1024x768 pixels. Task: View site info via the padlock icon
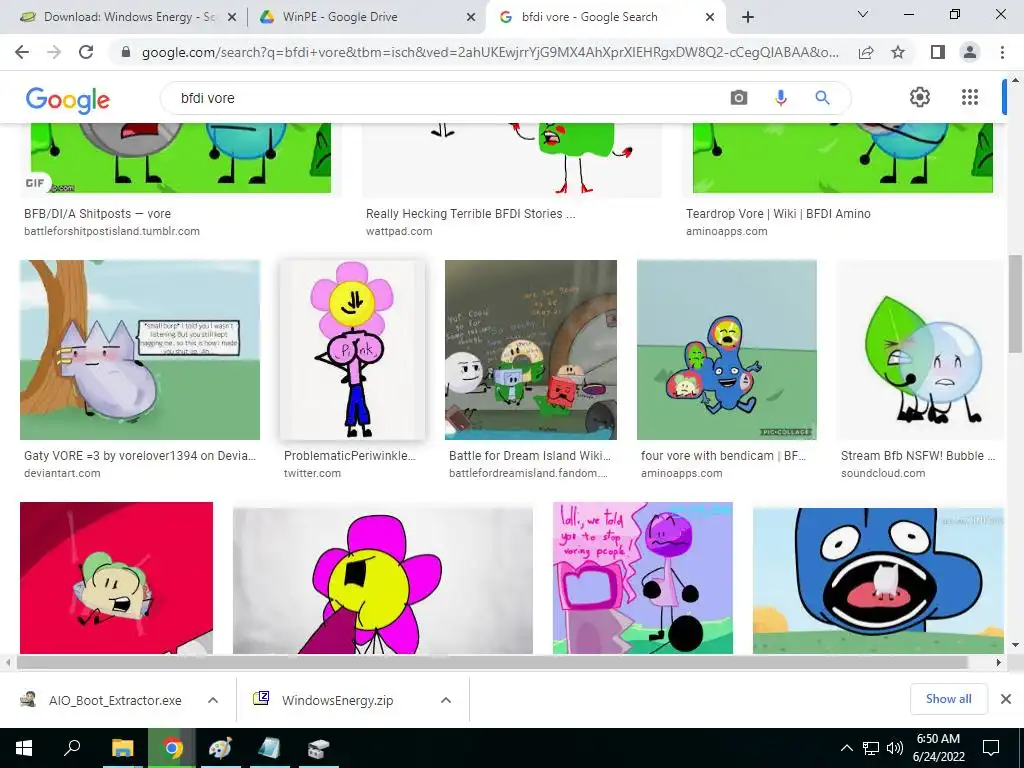[126, 52]
